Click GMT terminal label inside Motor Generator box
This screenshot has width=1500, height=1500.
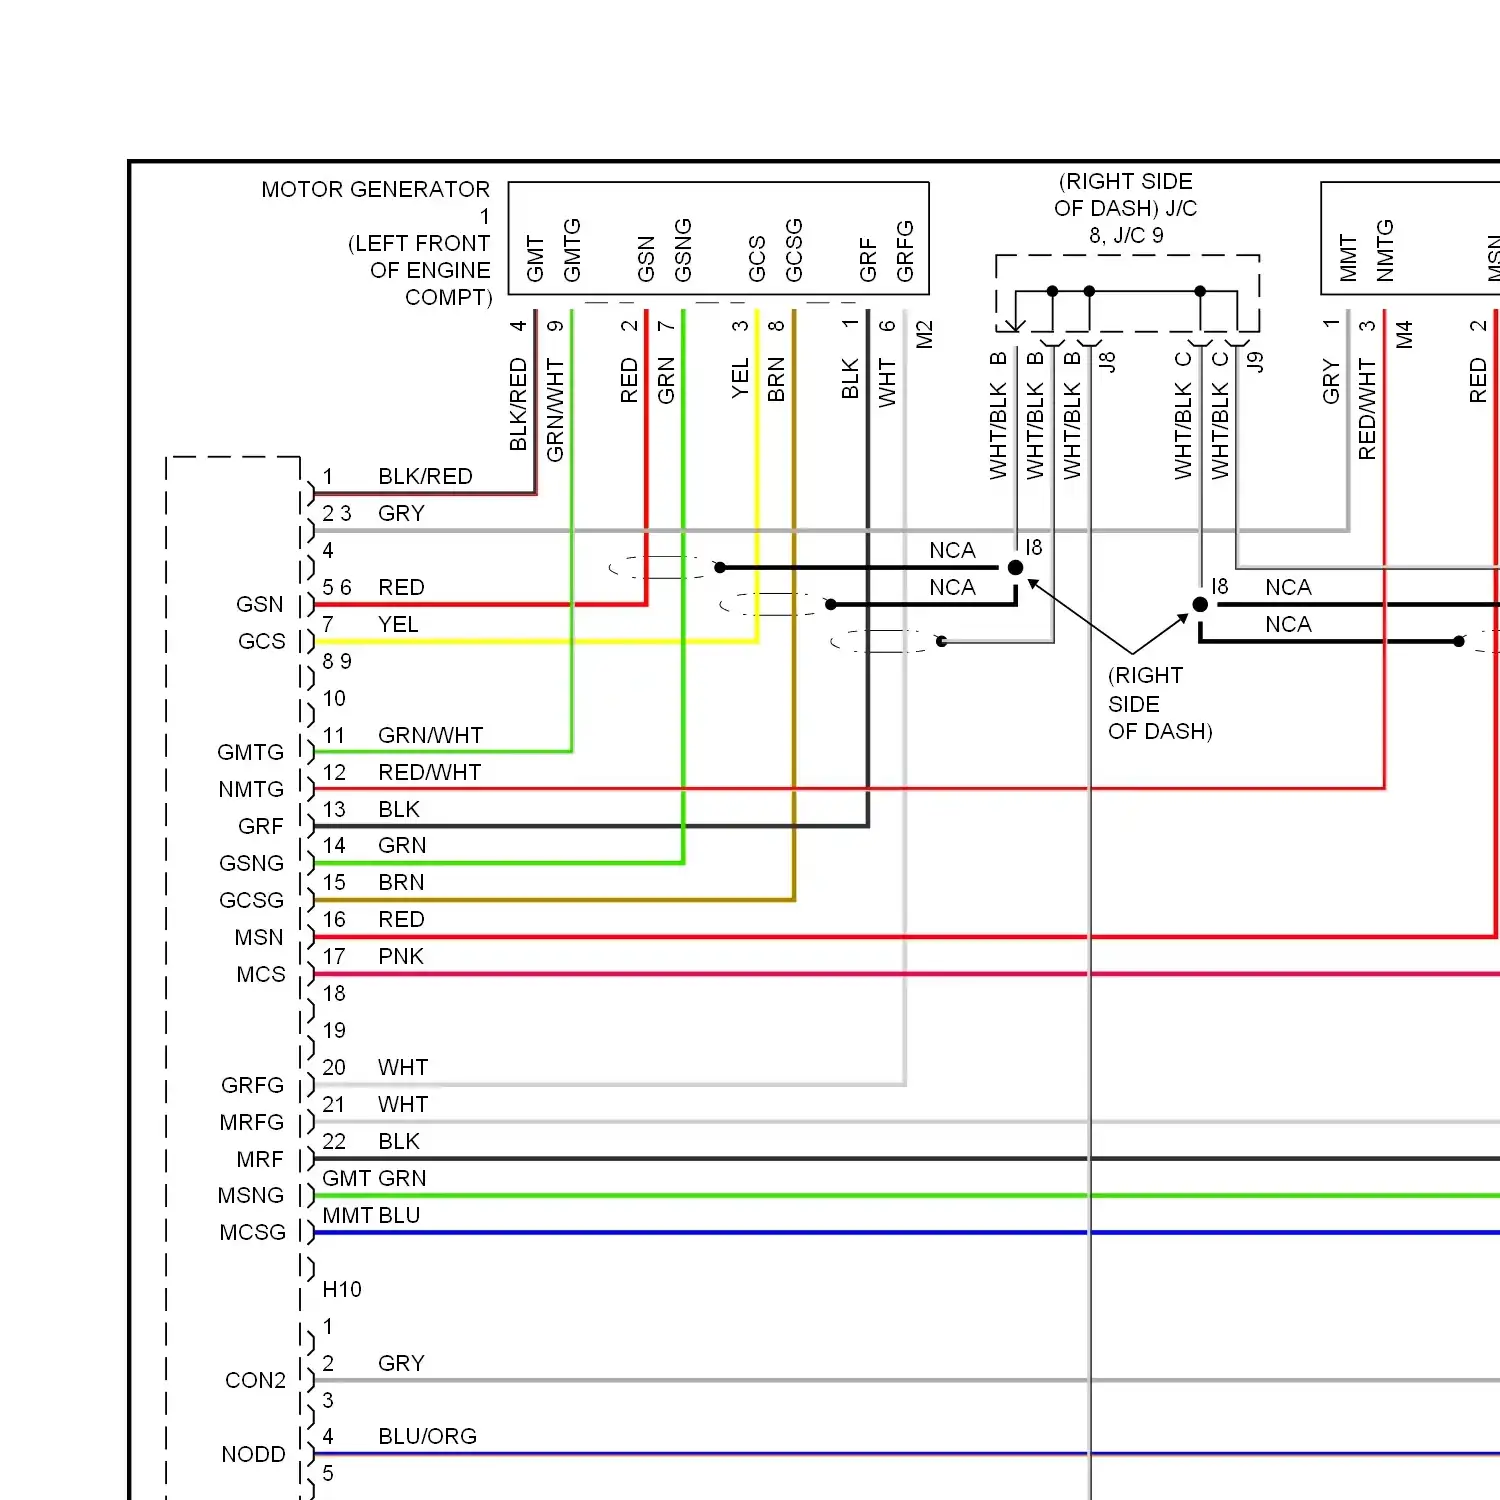[535, 259]
